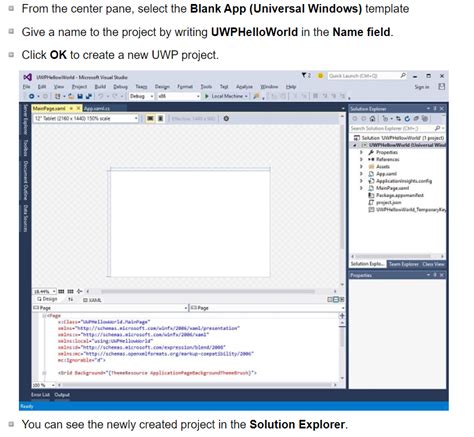The image size is (474, 437).
Task: Click the Save icon in toolbar
Action: coord(80,96)
